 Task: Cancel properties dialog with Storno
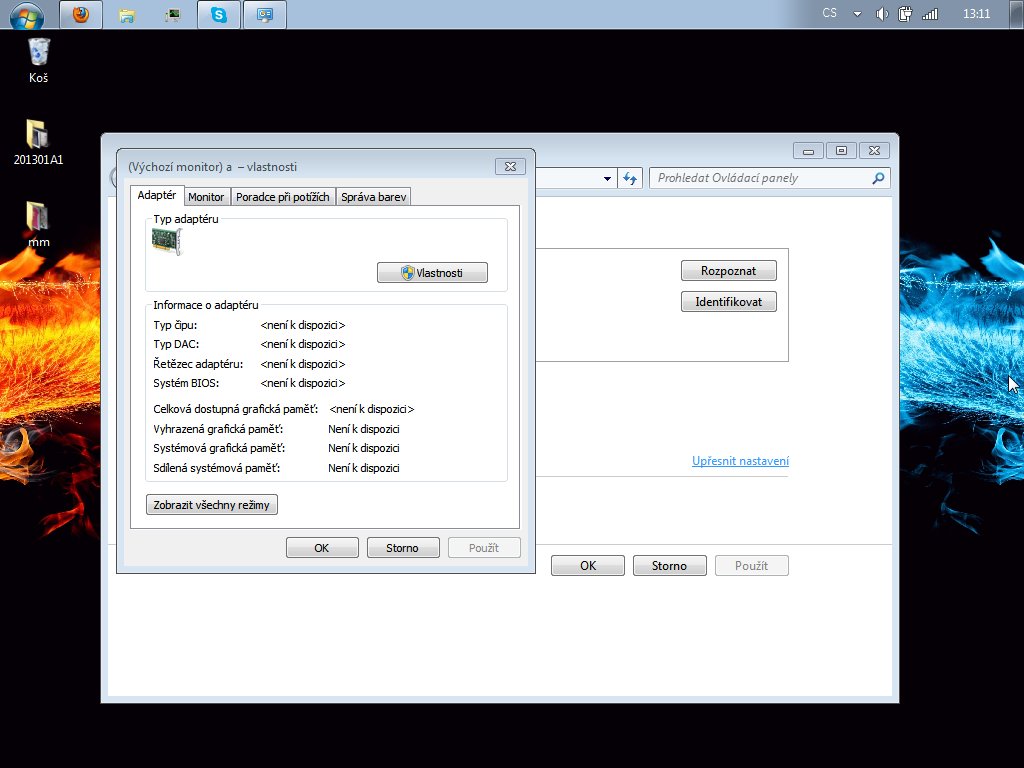pyautogui.click(x=403, y=548)
